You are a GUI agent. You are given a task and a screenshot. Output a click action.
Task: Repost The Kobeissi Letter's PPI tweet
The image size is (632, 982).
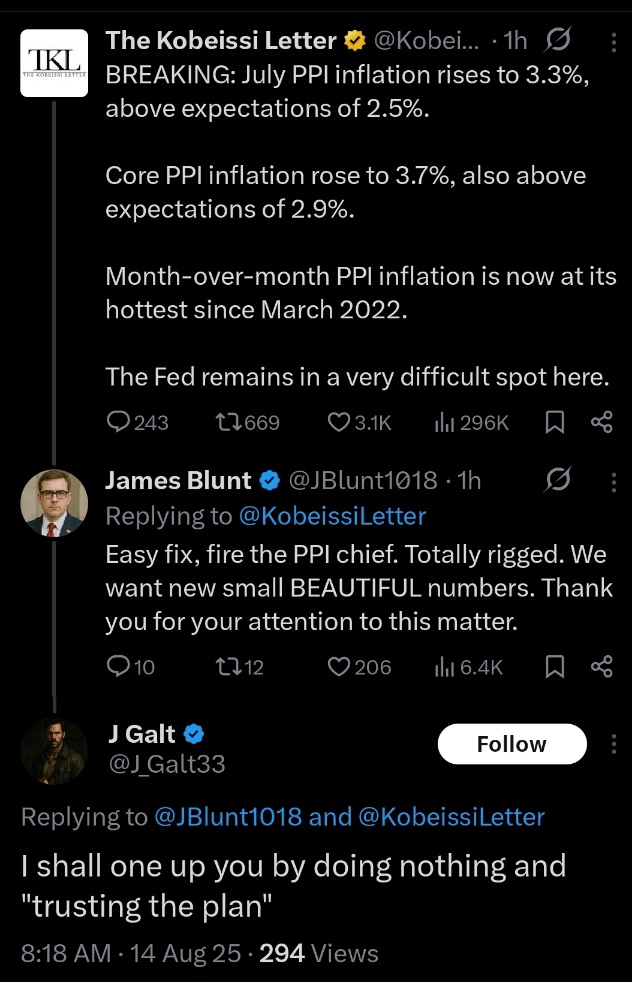click(247, 423)
